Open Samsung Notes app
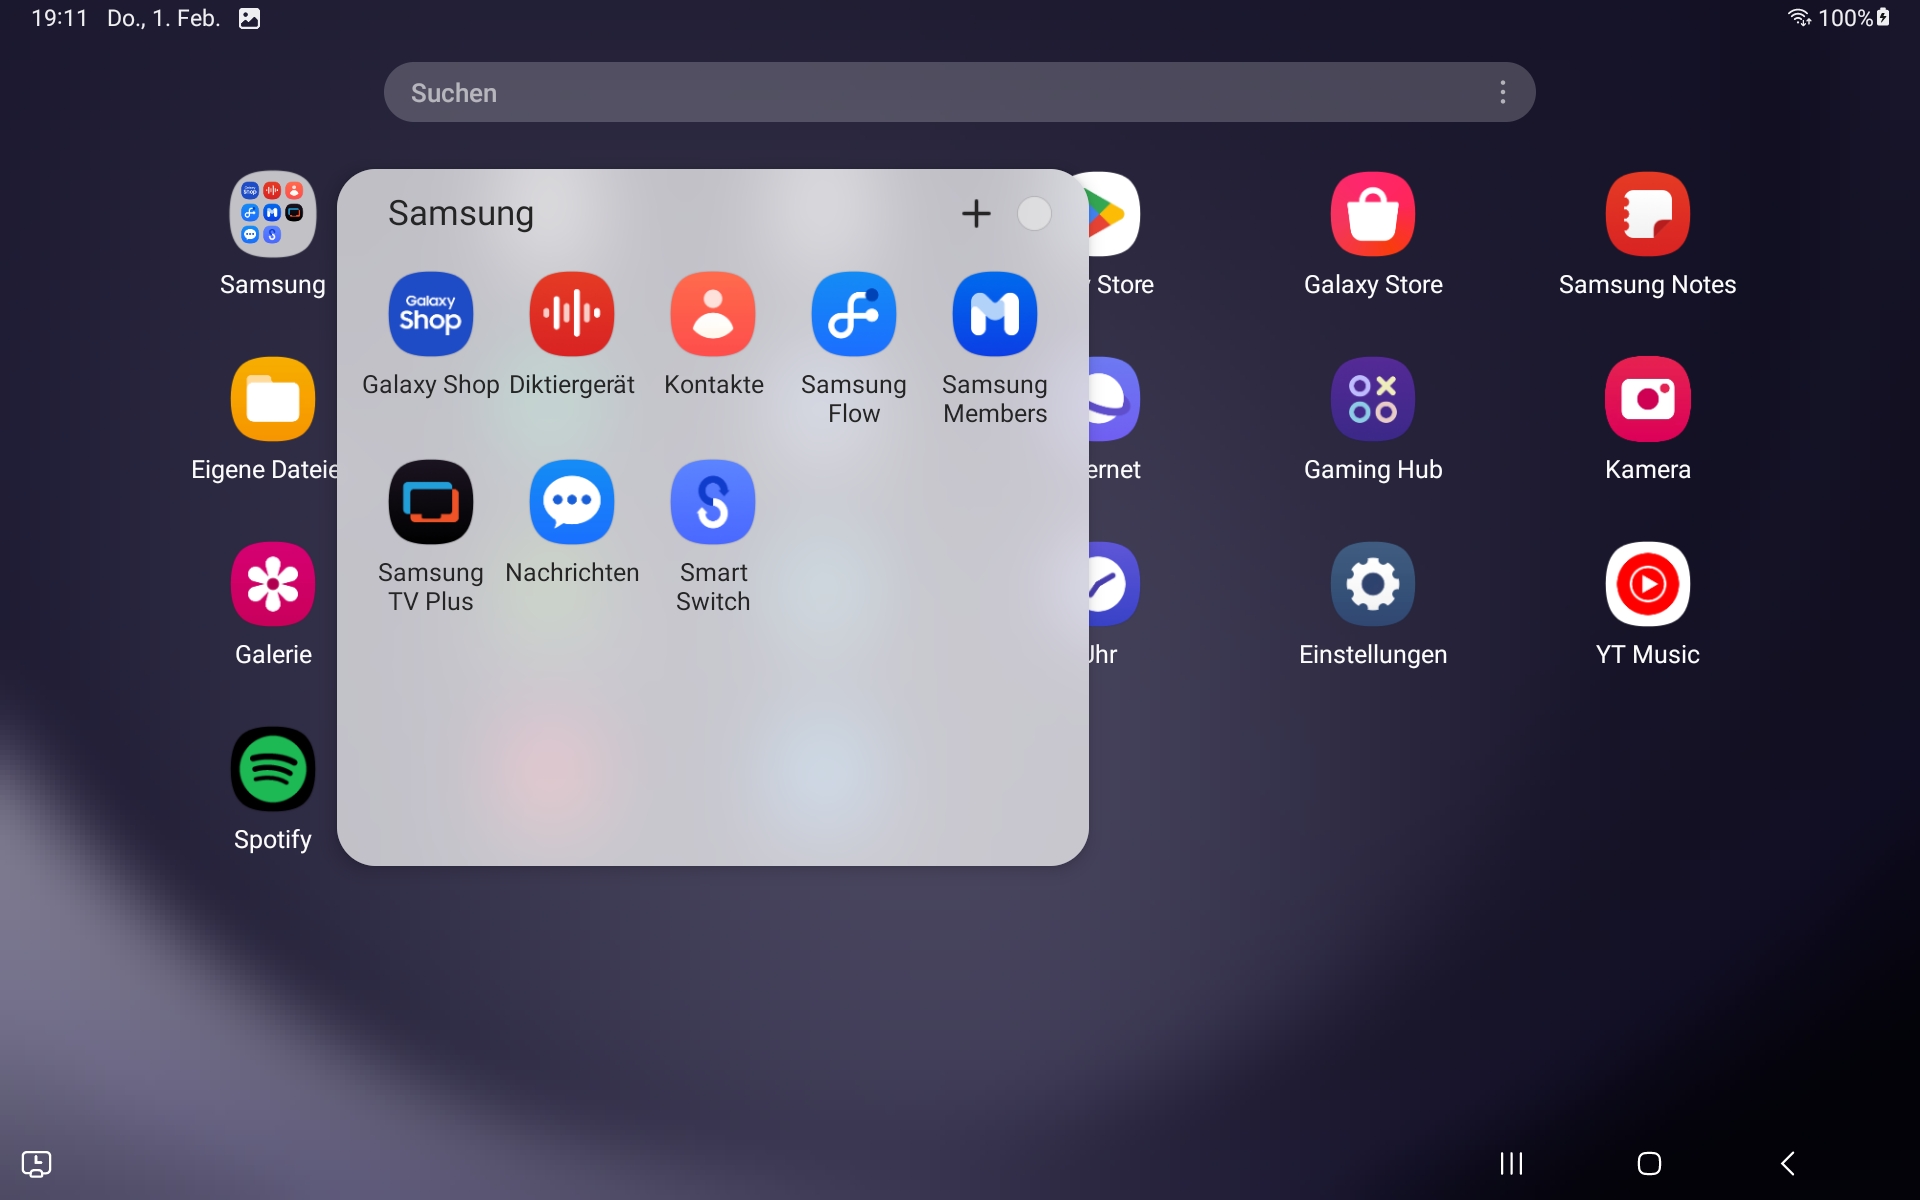 (x=1647, y=214)
